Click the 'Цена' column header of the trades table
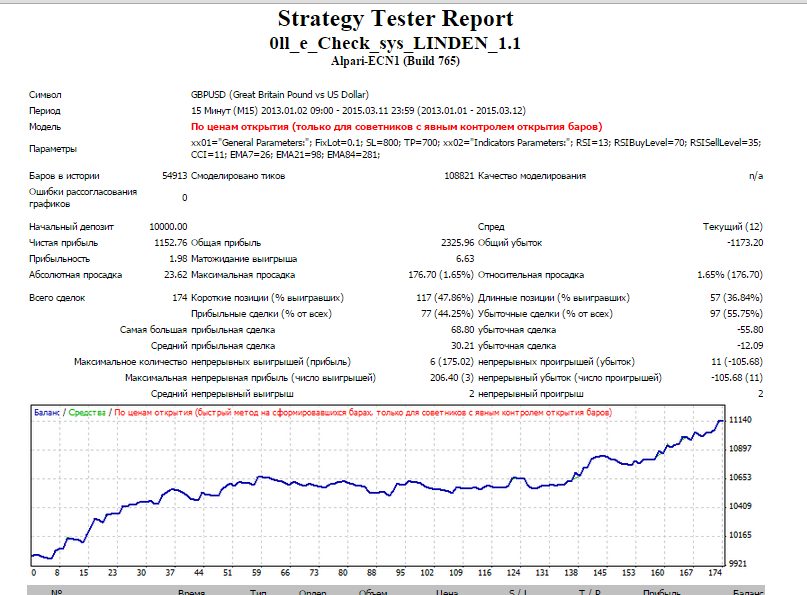807x595 pixels. [x=447, y=592]
